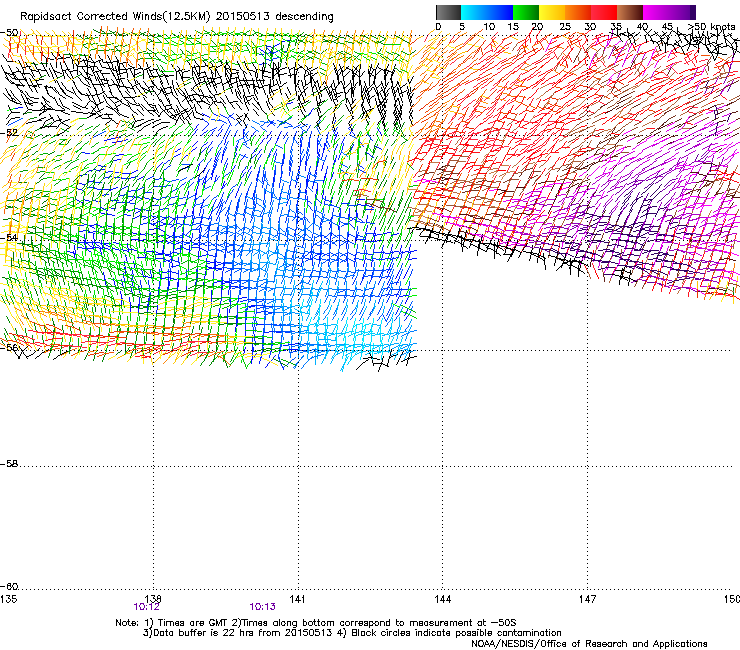Viewport: 740px width, 650px height.
Task: Click the 147 longitude axis label
Action: click(x=587, y=599)
